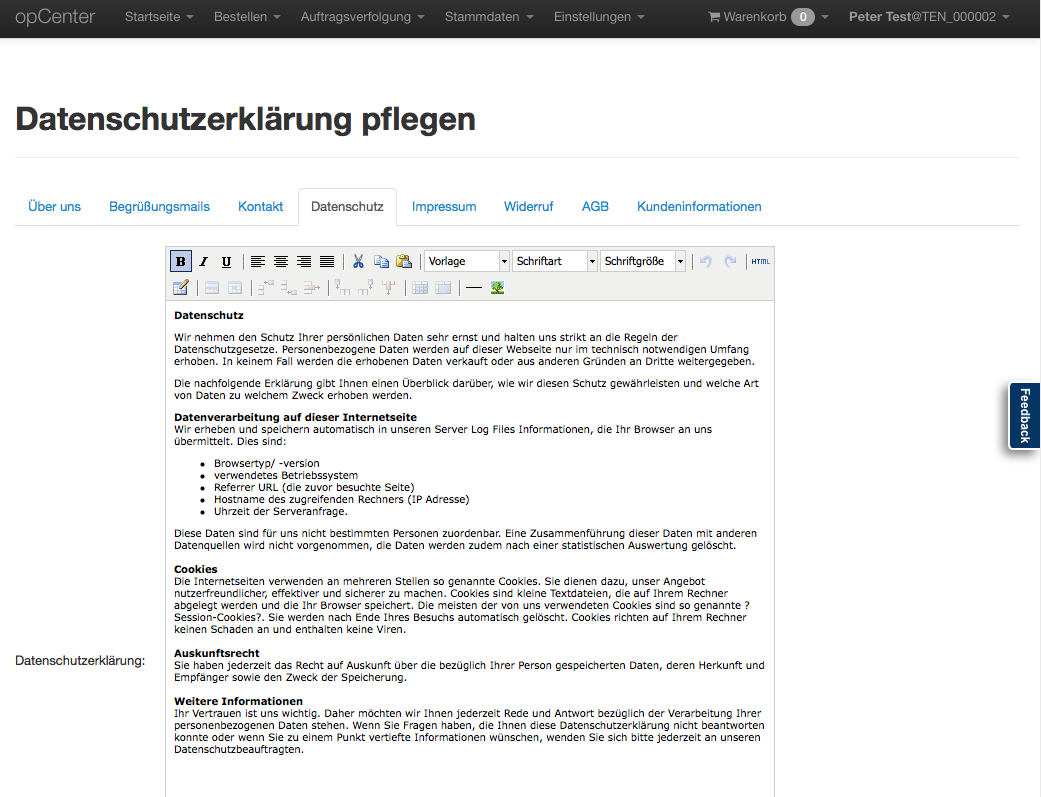Open the Warenkorb in the top bar

tap(745, 17)
